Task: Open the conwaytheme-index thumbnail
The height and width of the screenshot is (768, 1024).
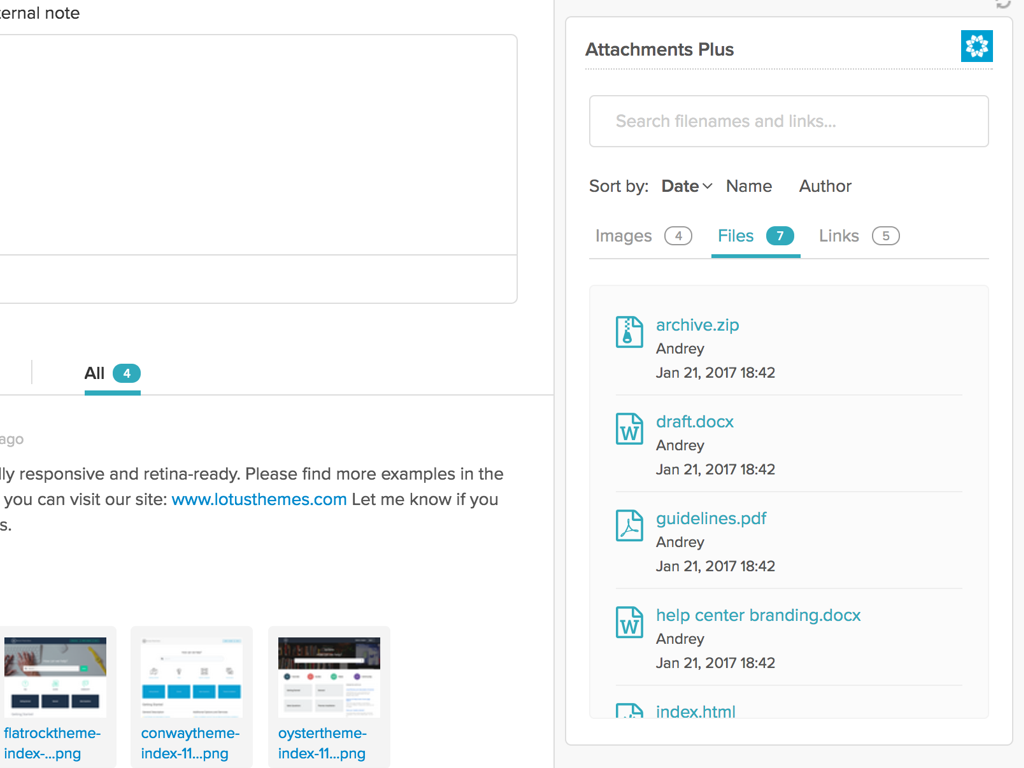Action: pyautogui.click(x=191, y=676)
